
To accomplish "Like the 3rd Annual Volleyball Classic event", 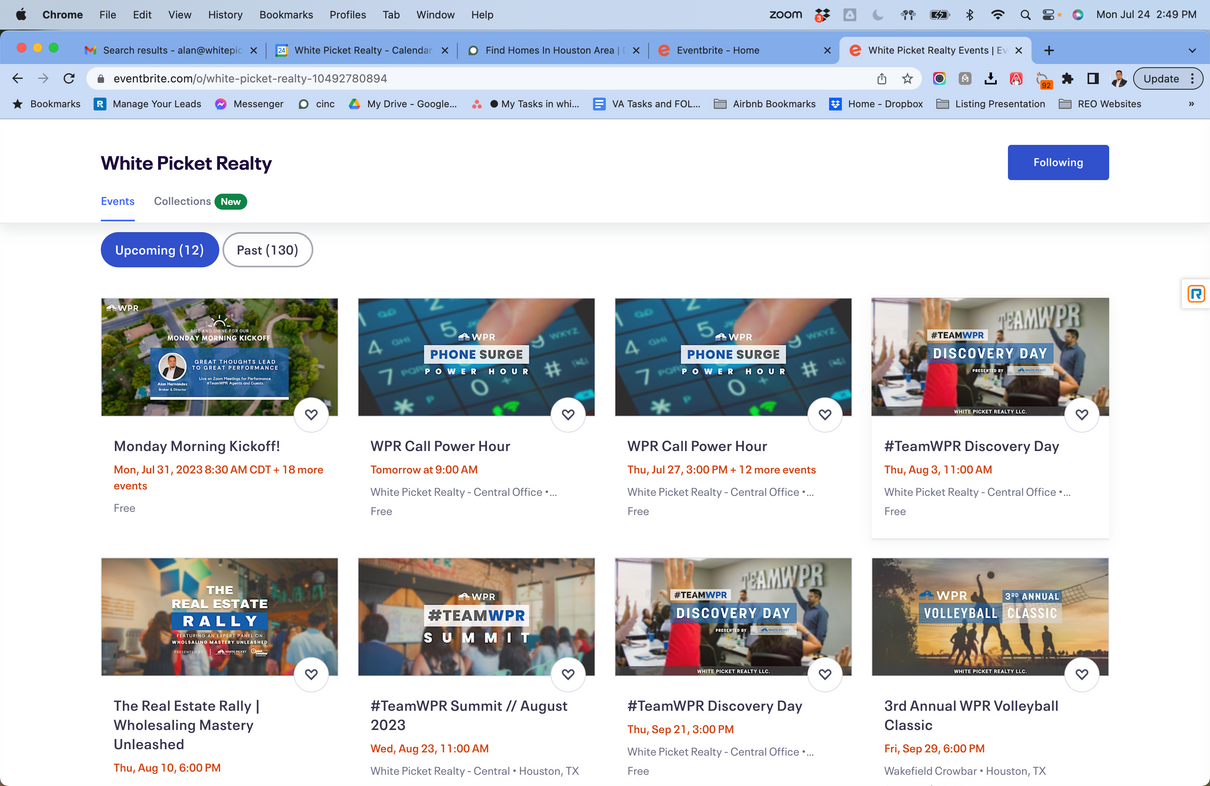I will (x=1082, y=674).
